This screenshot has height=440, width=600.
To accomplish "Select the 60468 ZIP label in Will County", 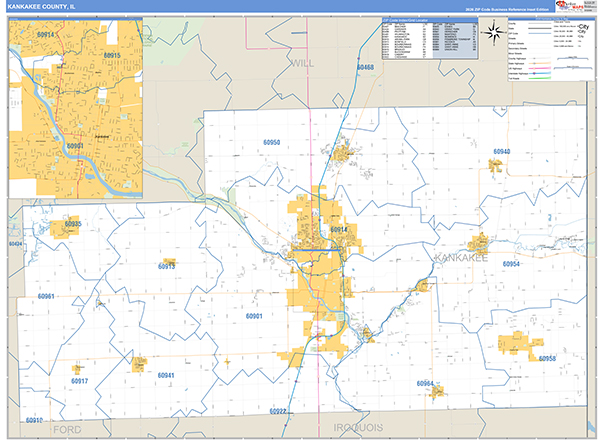I will [365, 67].
